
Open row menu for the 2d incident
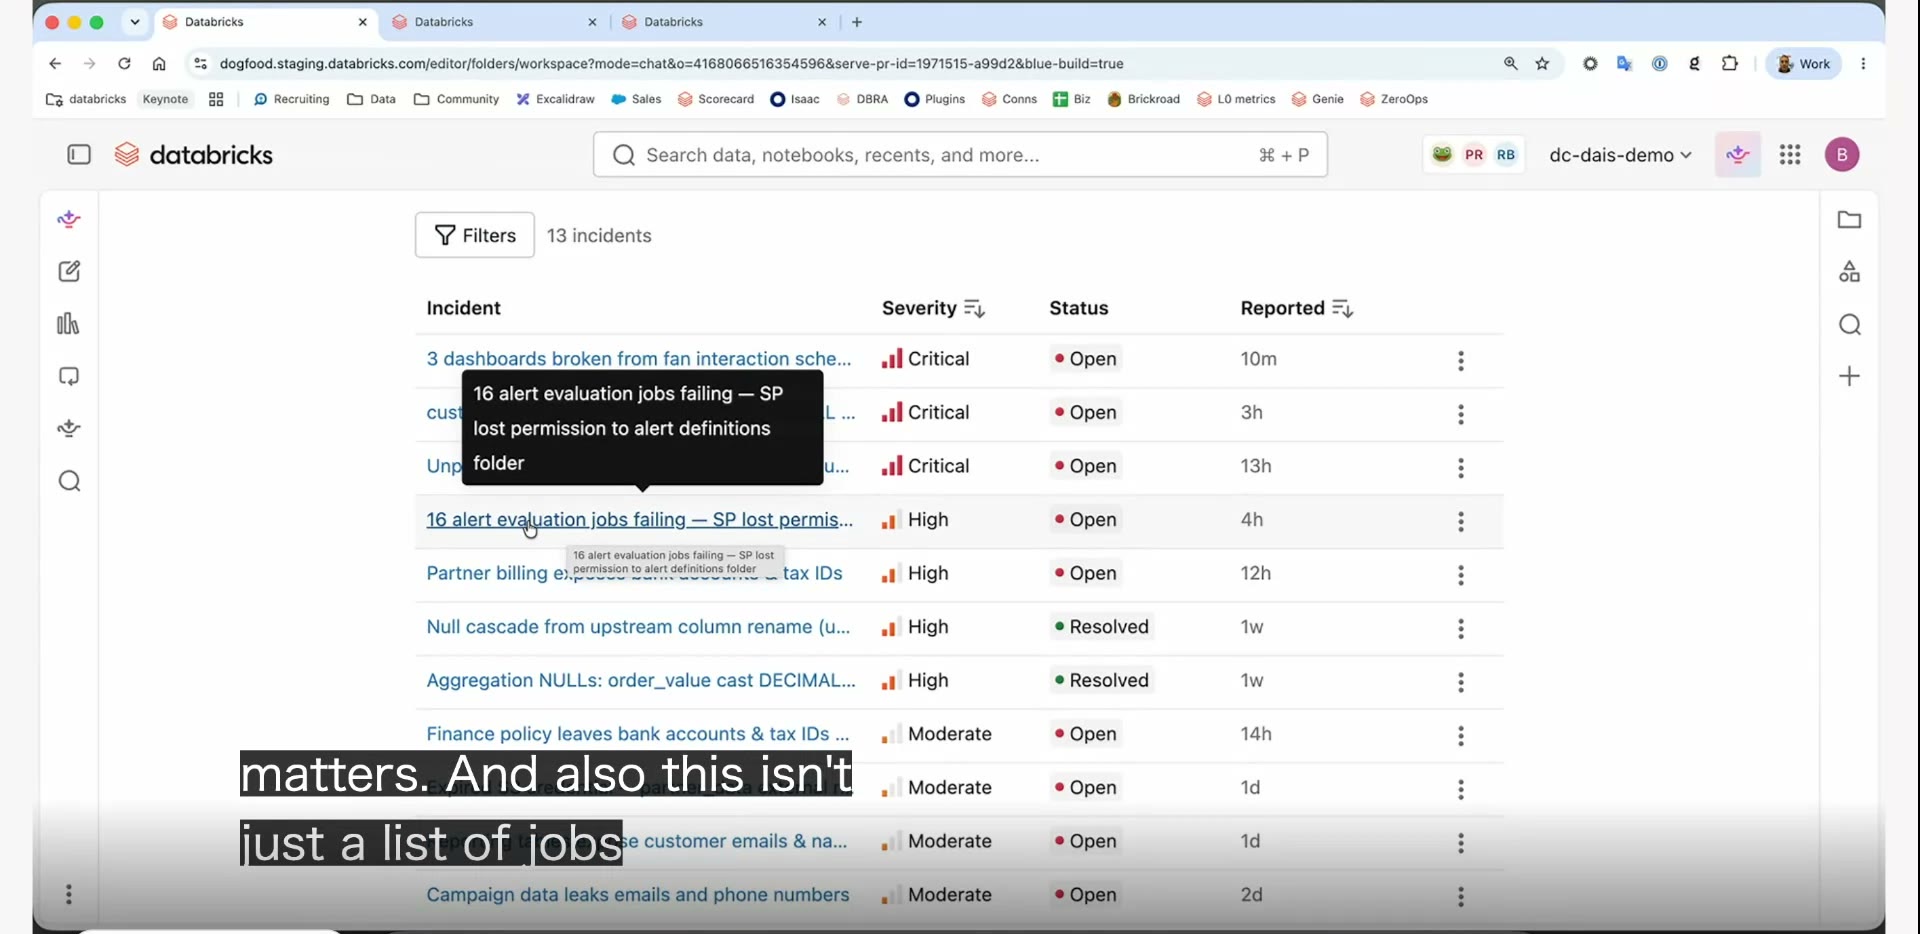pyautogui.click(x=1462, y=897)
